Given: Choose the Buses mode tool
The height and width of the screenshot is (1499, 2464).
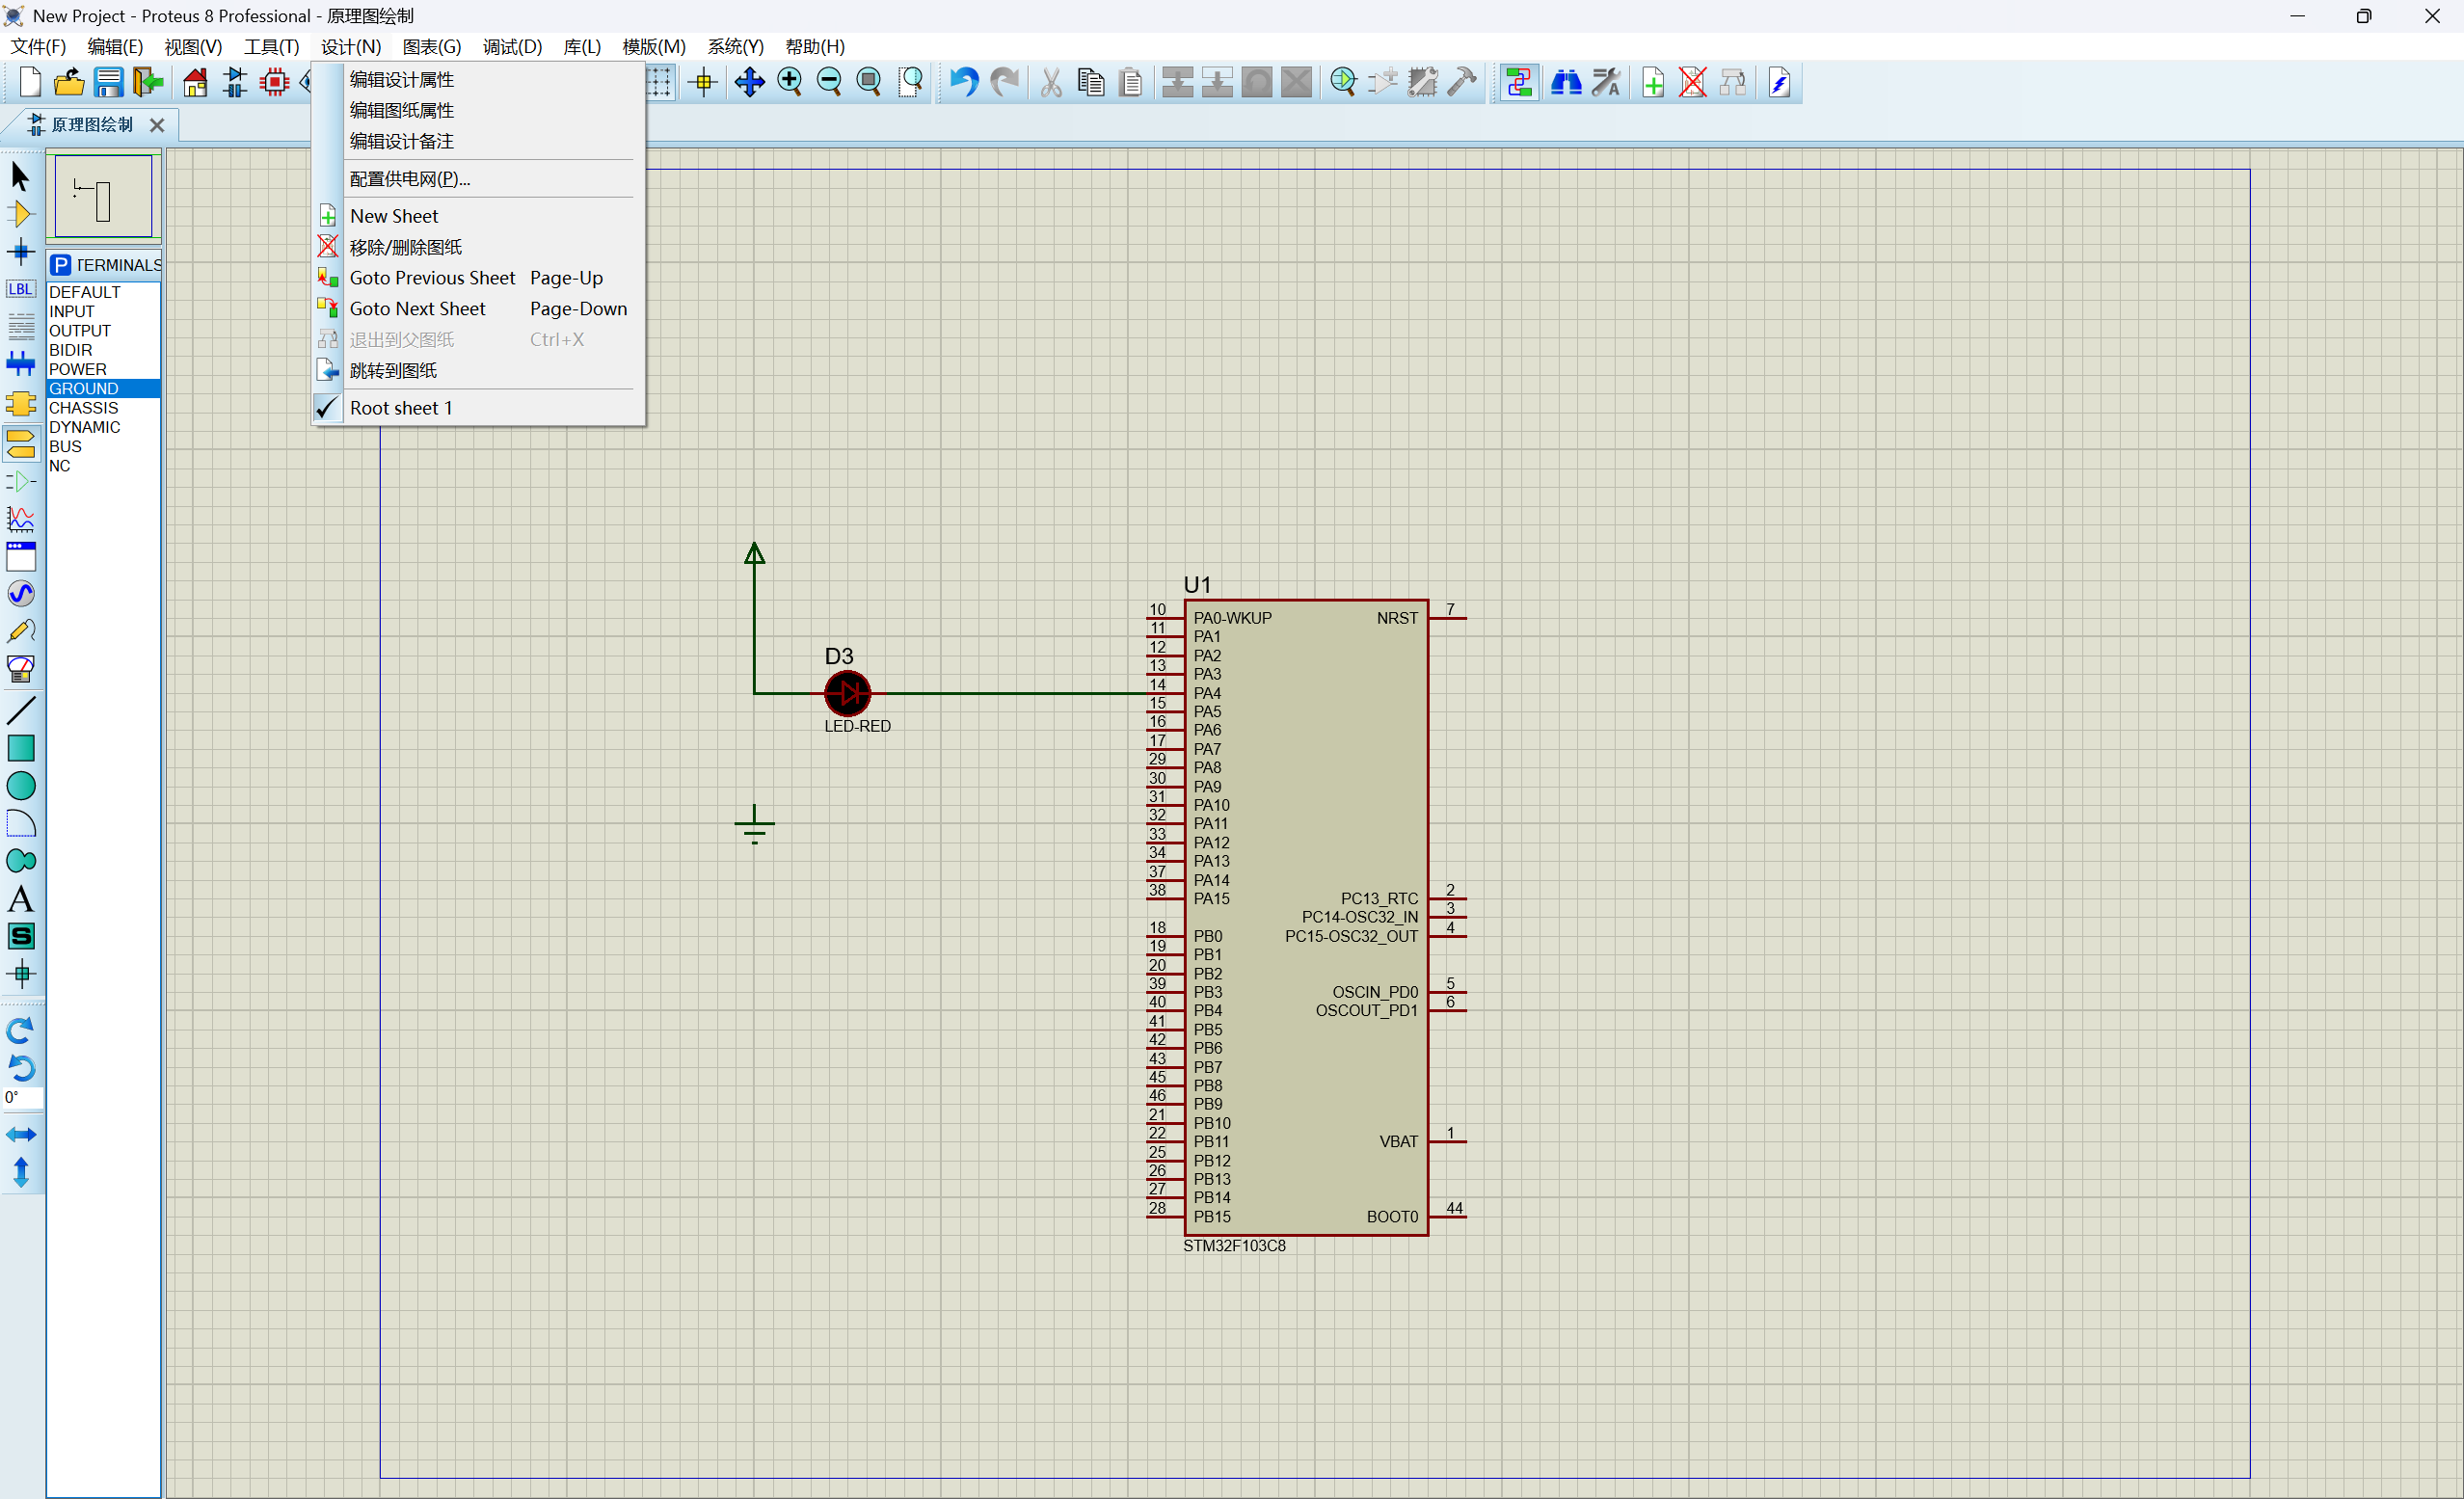Looking at the screenshot, I should coord(20,364).
